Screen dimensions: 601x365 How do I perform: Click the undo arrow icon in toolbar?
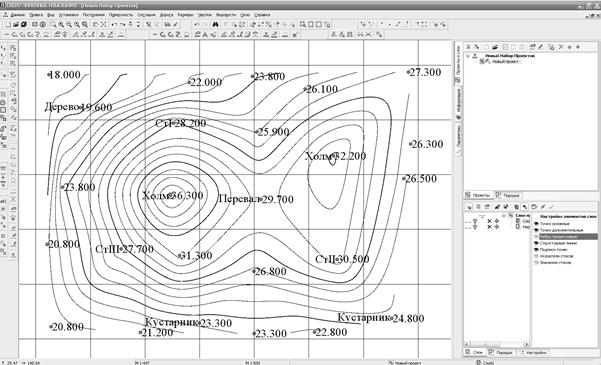pyautogui.click(x=196, y=24)
